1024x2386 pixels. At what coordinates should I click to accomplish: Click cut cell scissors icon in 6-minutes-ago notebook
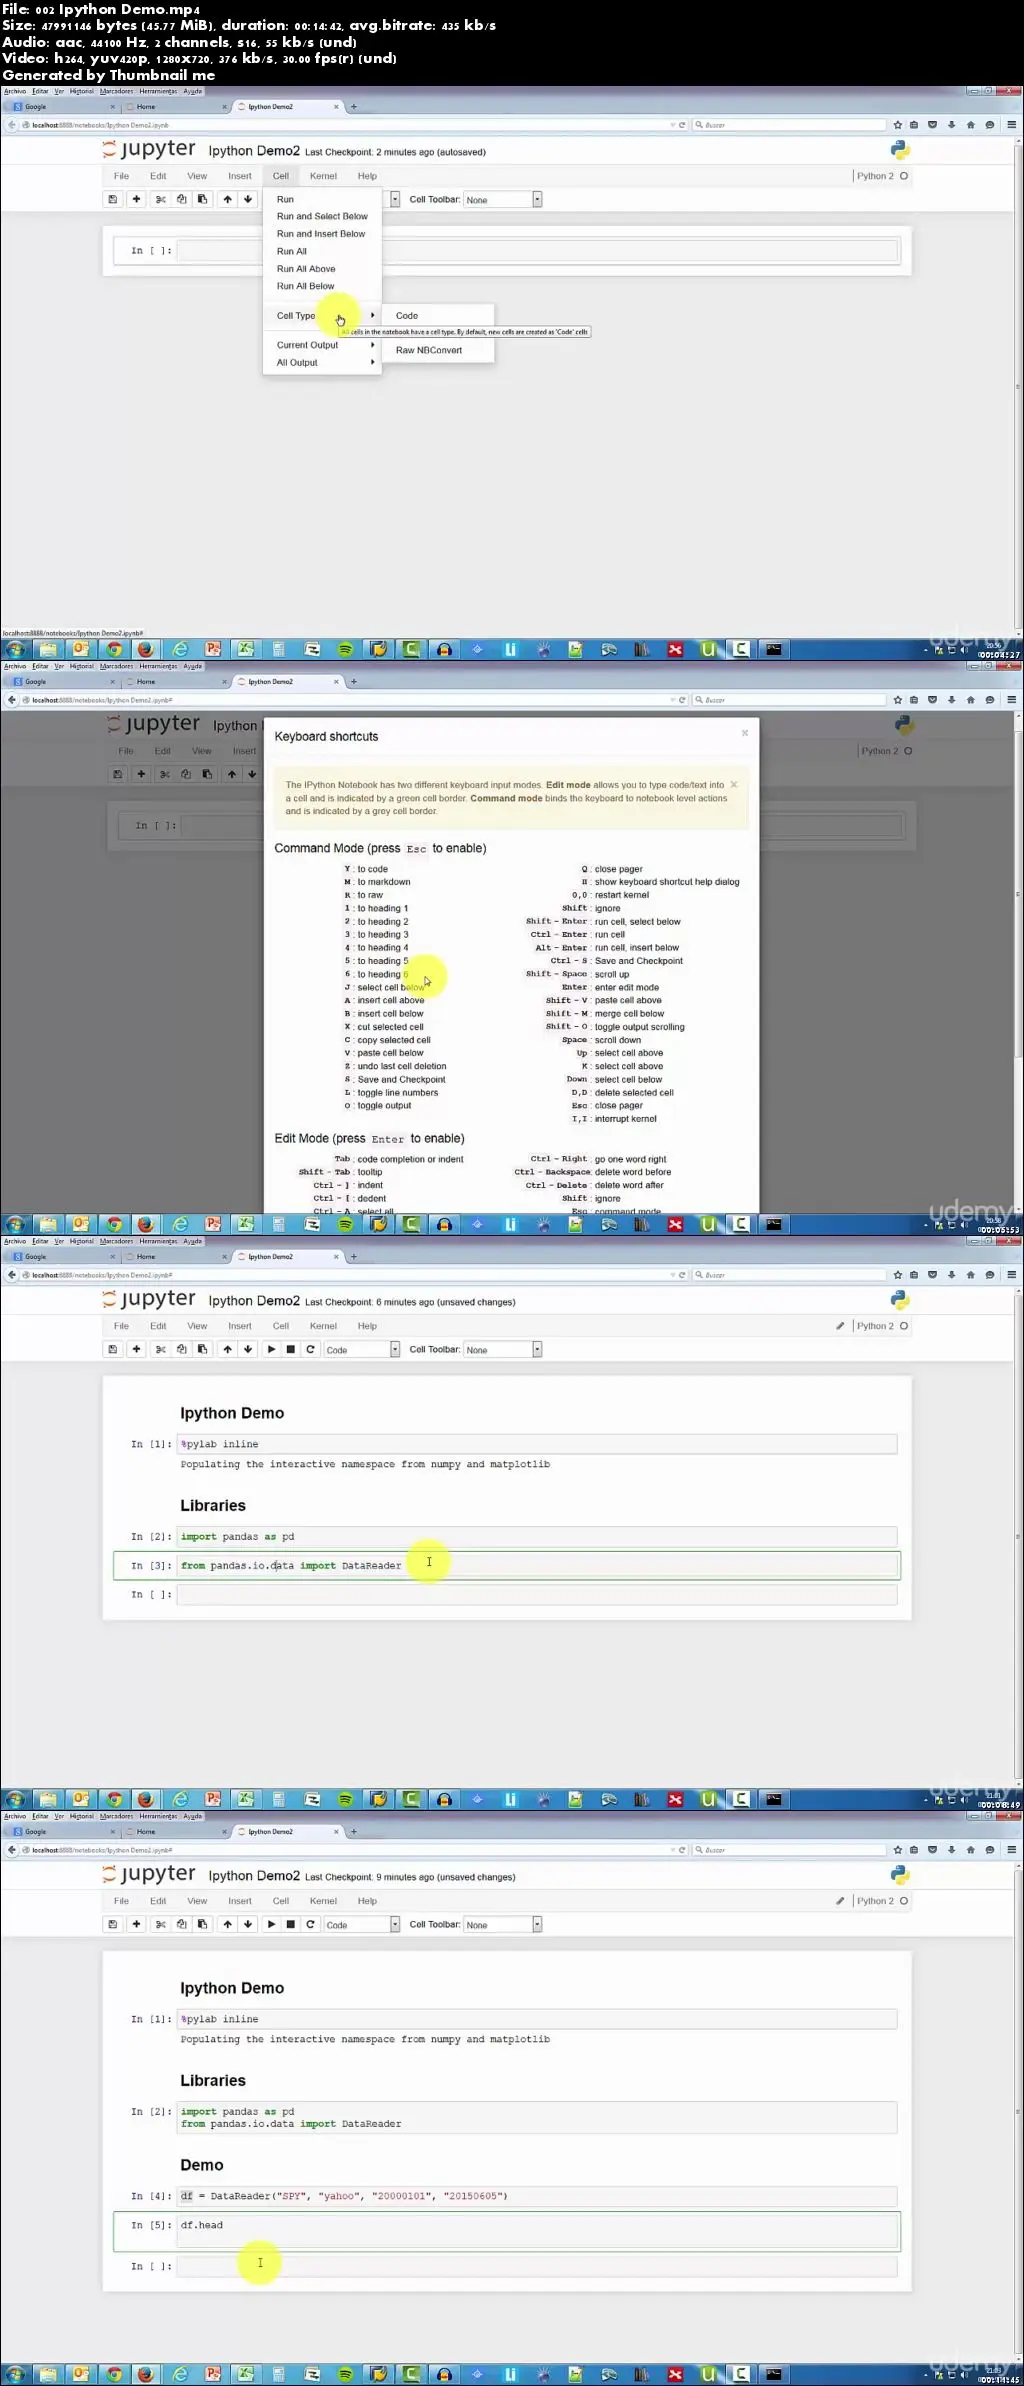pyautogui.click(x=160, y=1349)
